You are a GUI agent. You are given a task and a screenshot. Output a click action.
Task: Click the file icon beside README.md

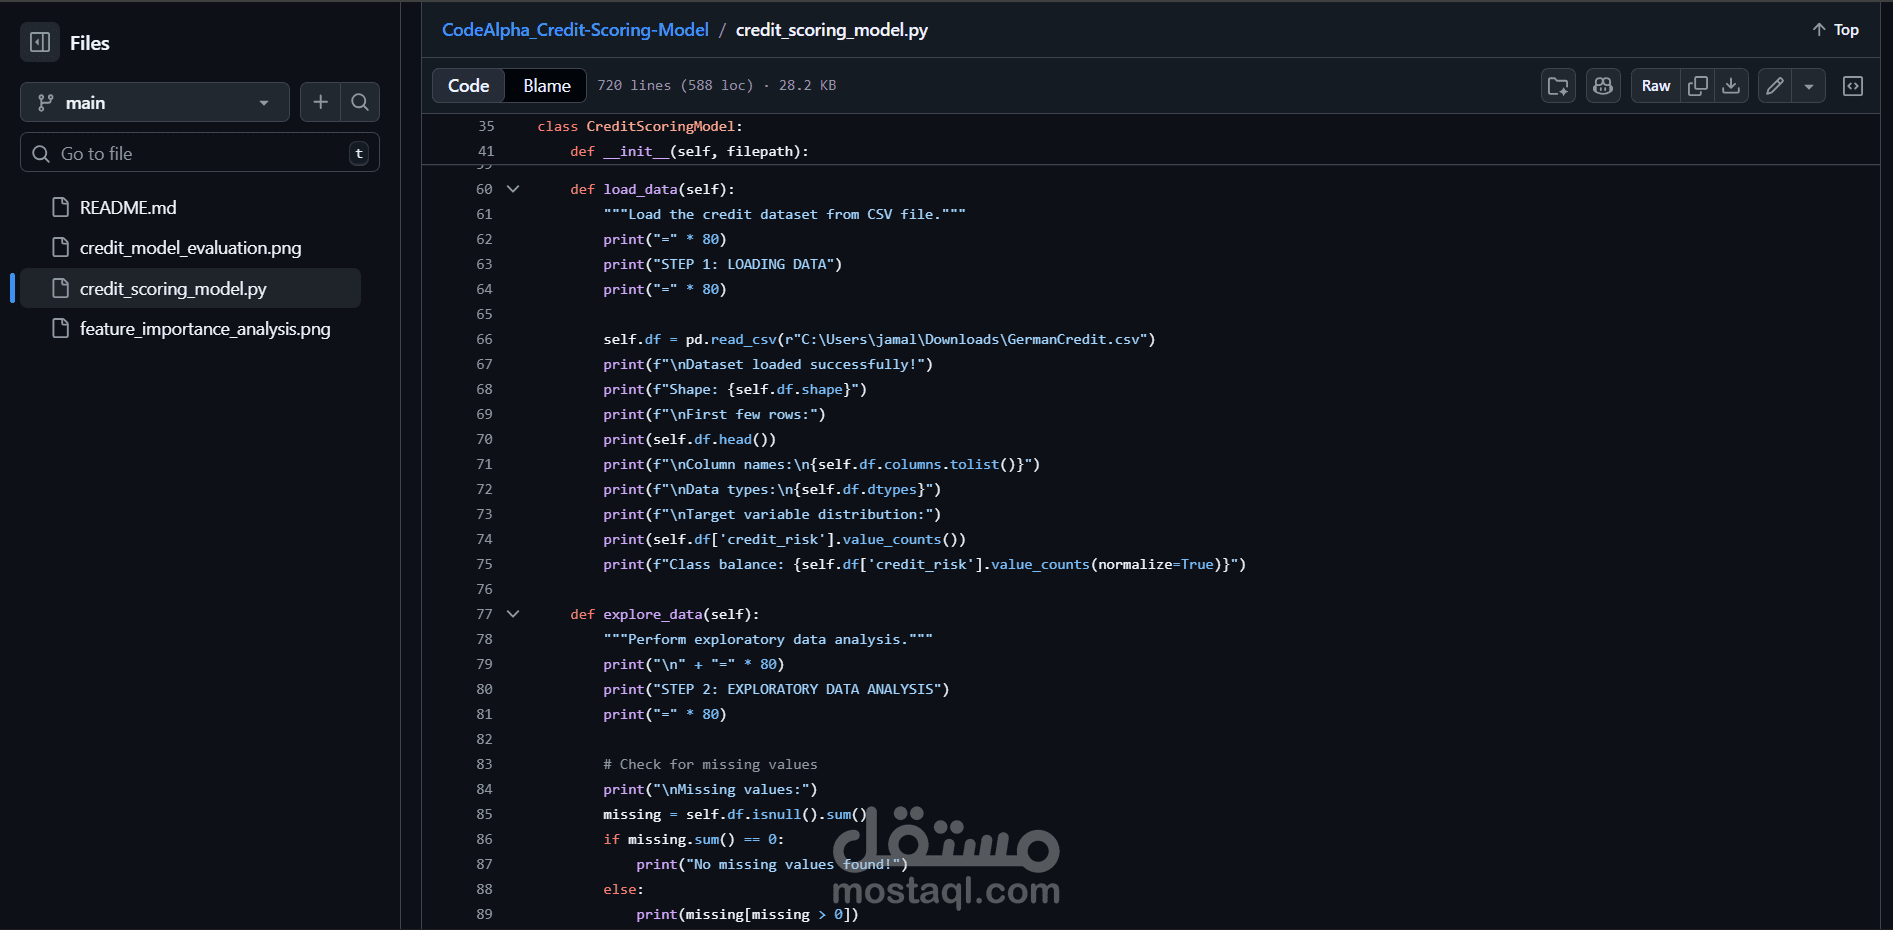[60, 207]
